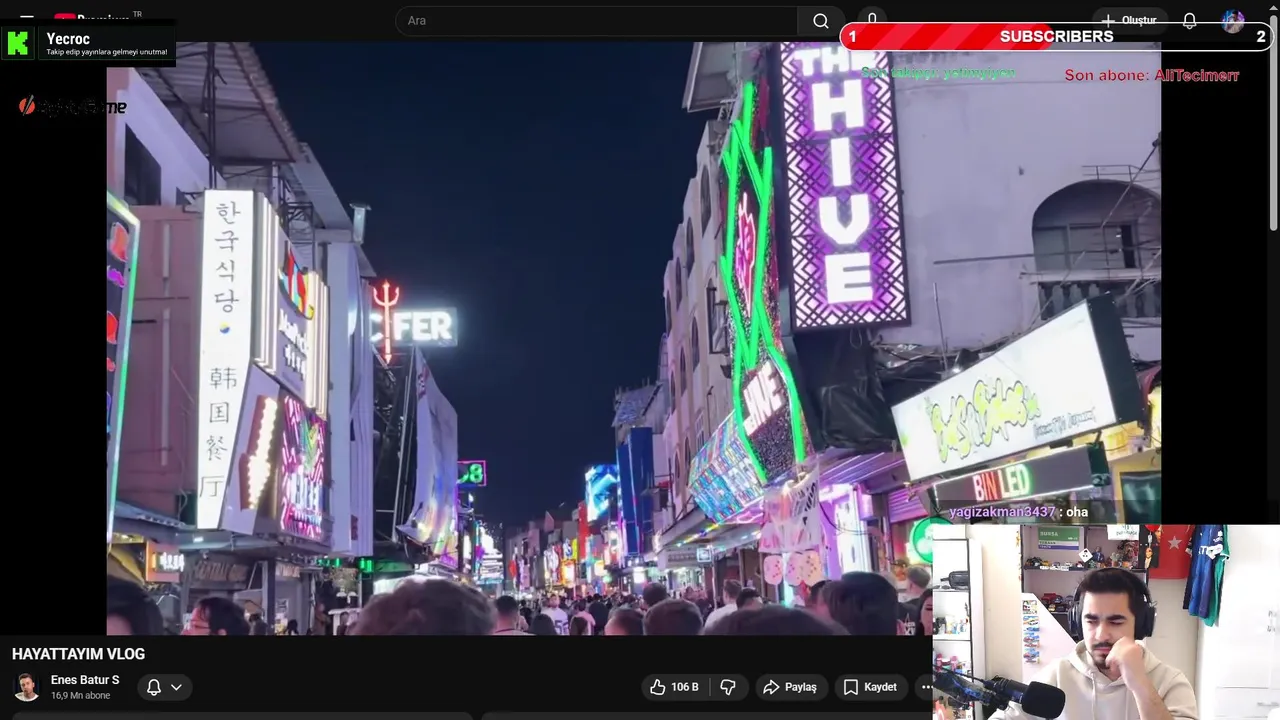The image size is (1280, 720).
Task: Go to YouTube Premium home logo
Action: coord(98,18)
